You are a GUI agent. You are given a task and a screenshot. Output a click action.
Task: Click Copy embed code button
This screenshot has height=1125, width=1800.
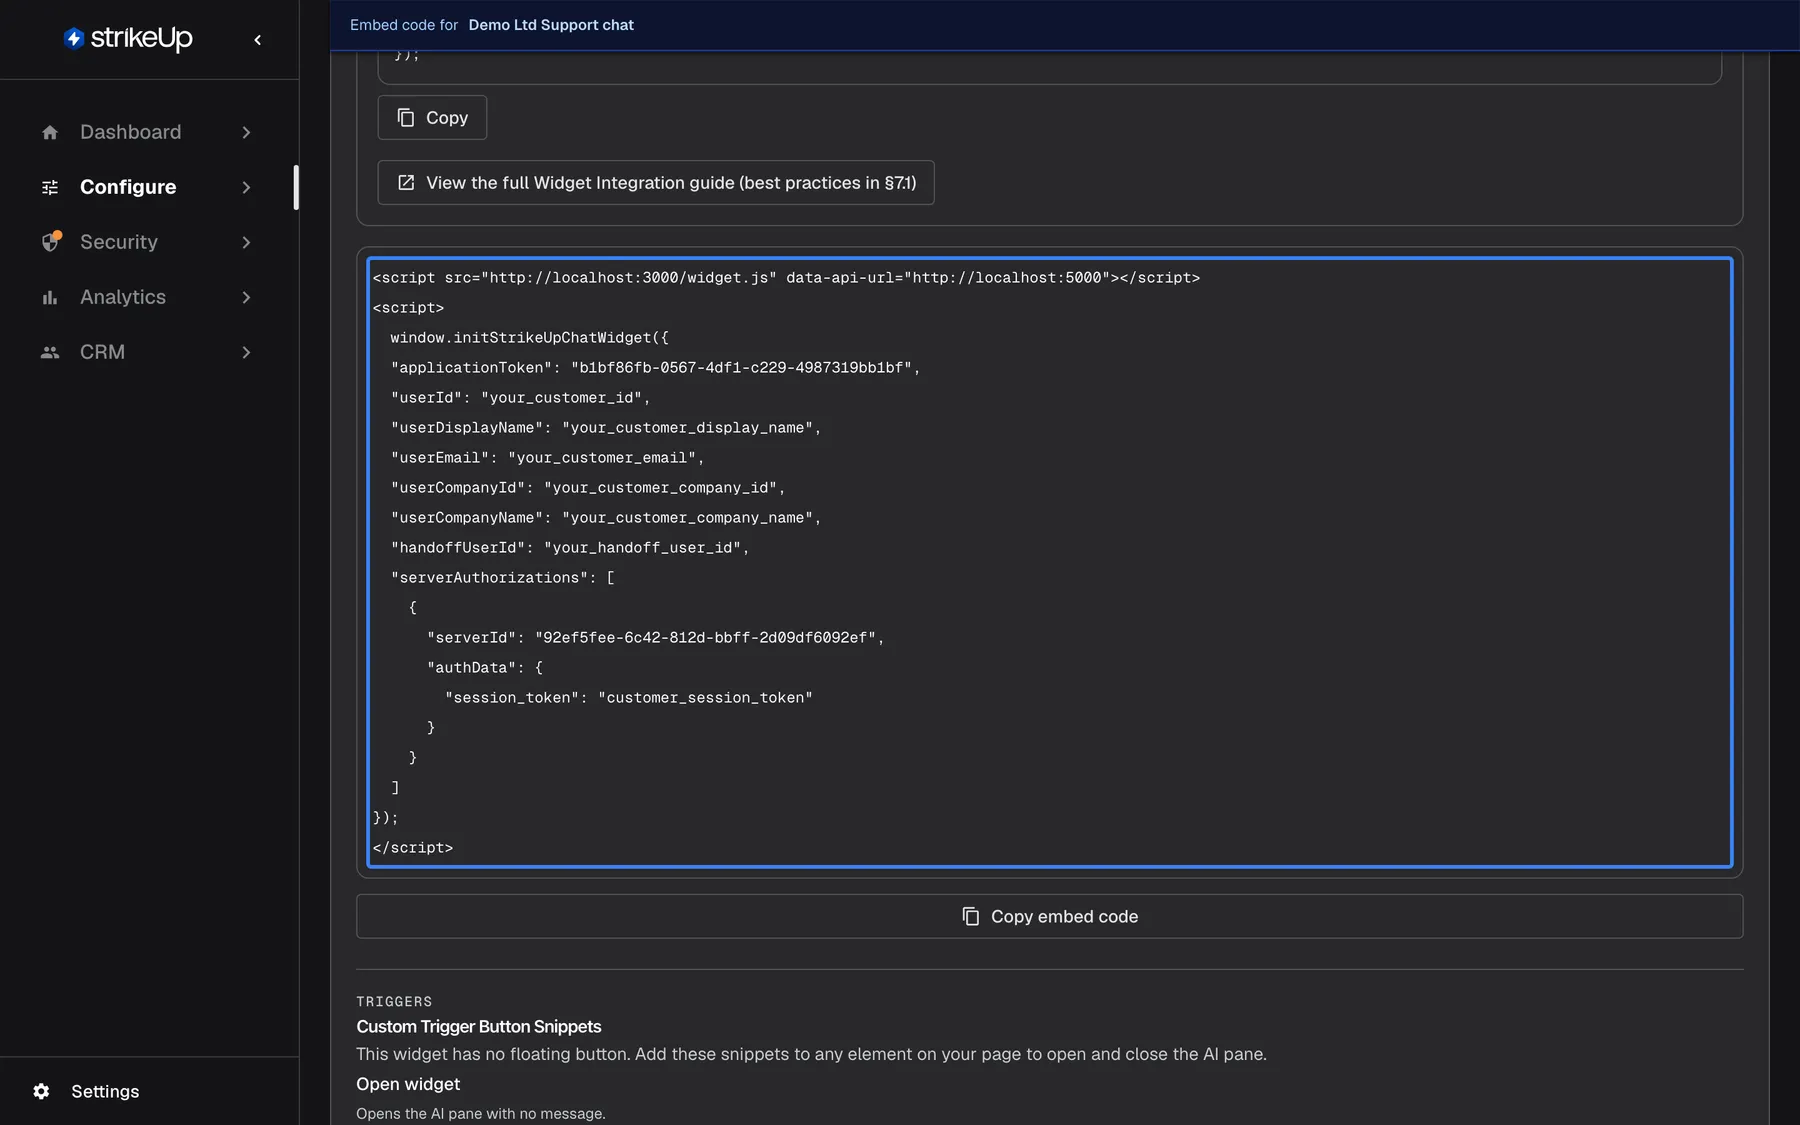pyautogui.click(x=1049, y=916)
